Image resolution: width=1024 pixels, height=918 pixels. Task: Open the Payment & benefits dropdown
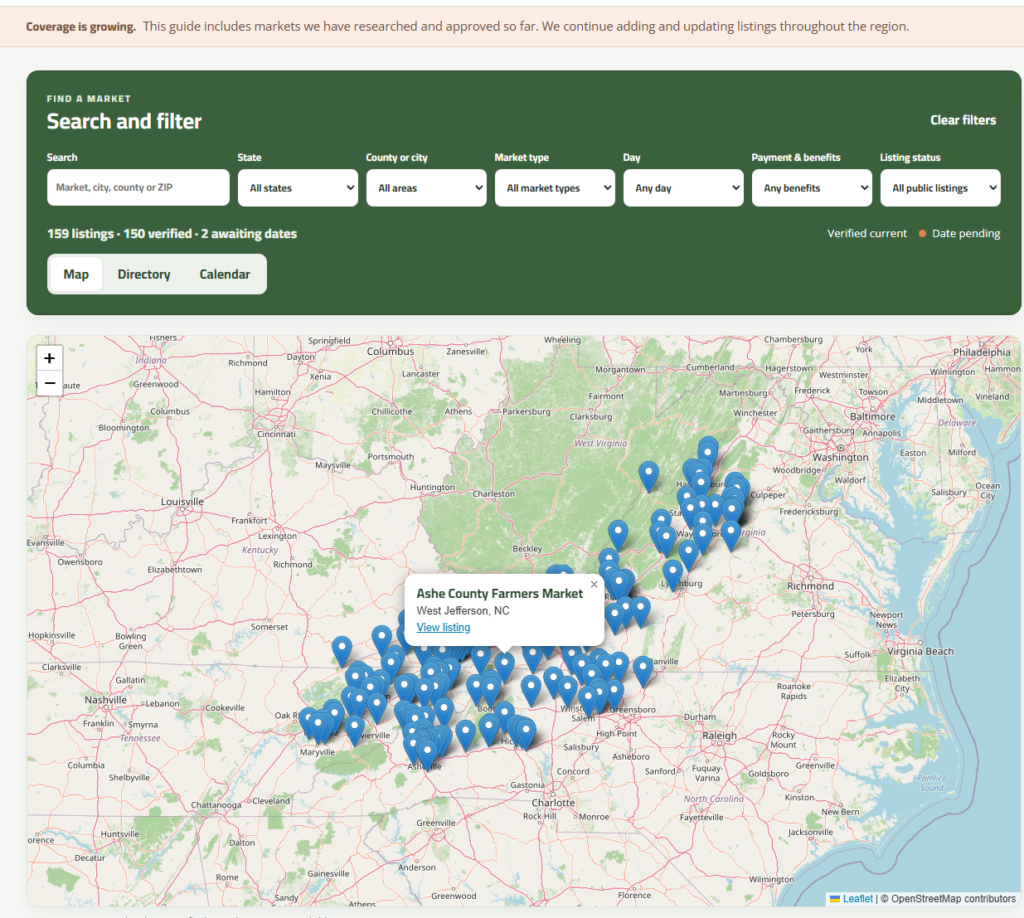pos(812,188)
